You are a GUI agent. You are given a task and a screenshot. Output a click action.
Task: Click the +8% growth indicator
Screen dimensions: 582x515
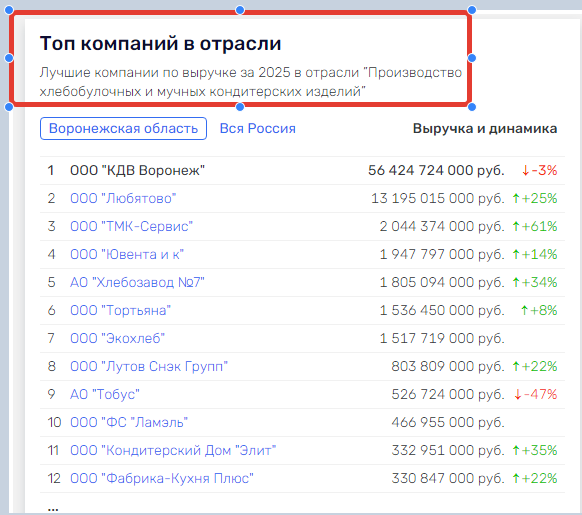click(539, 310)
